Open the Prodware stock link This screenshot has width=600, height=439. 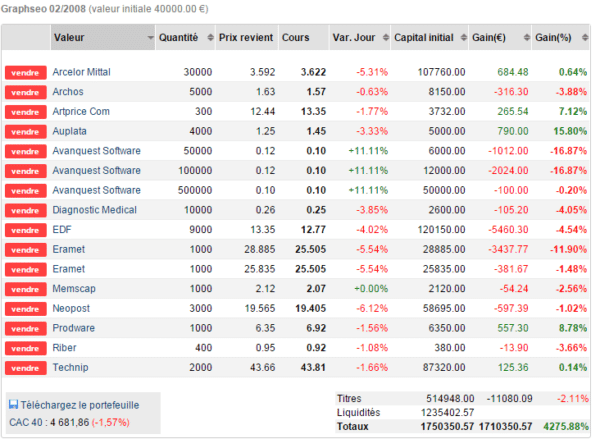click(x=73, y=328)
